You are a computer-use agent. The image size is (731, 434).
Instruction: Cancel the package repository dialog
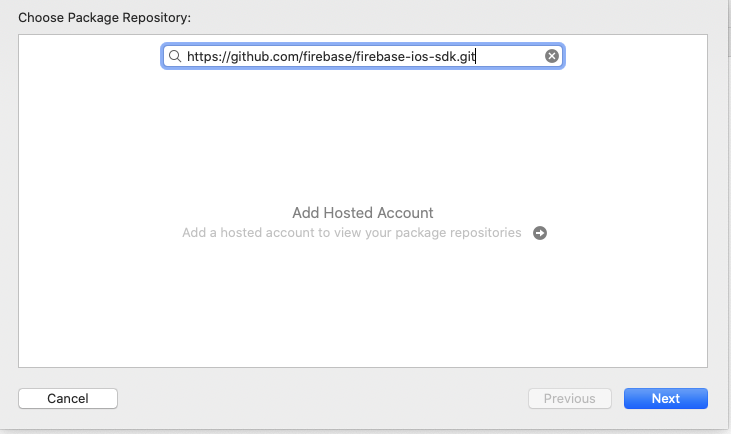[68, 398]
